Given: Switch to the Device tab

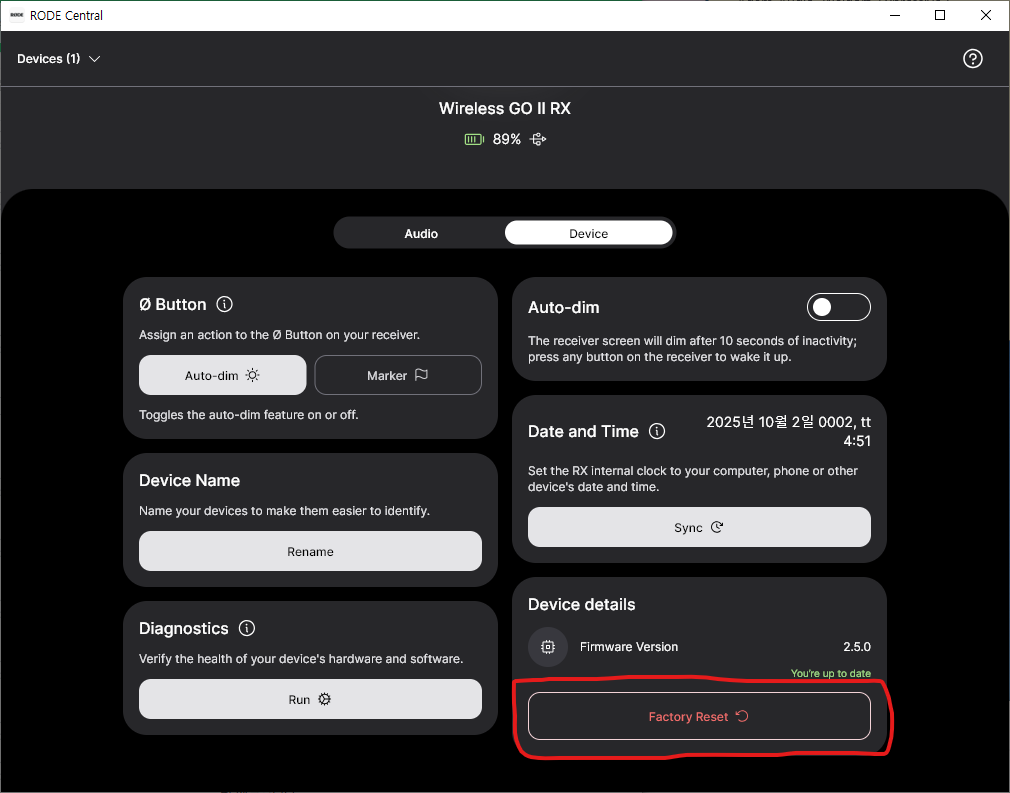Looking at the screenshot, I should pos(588,233).
